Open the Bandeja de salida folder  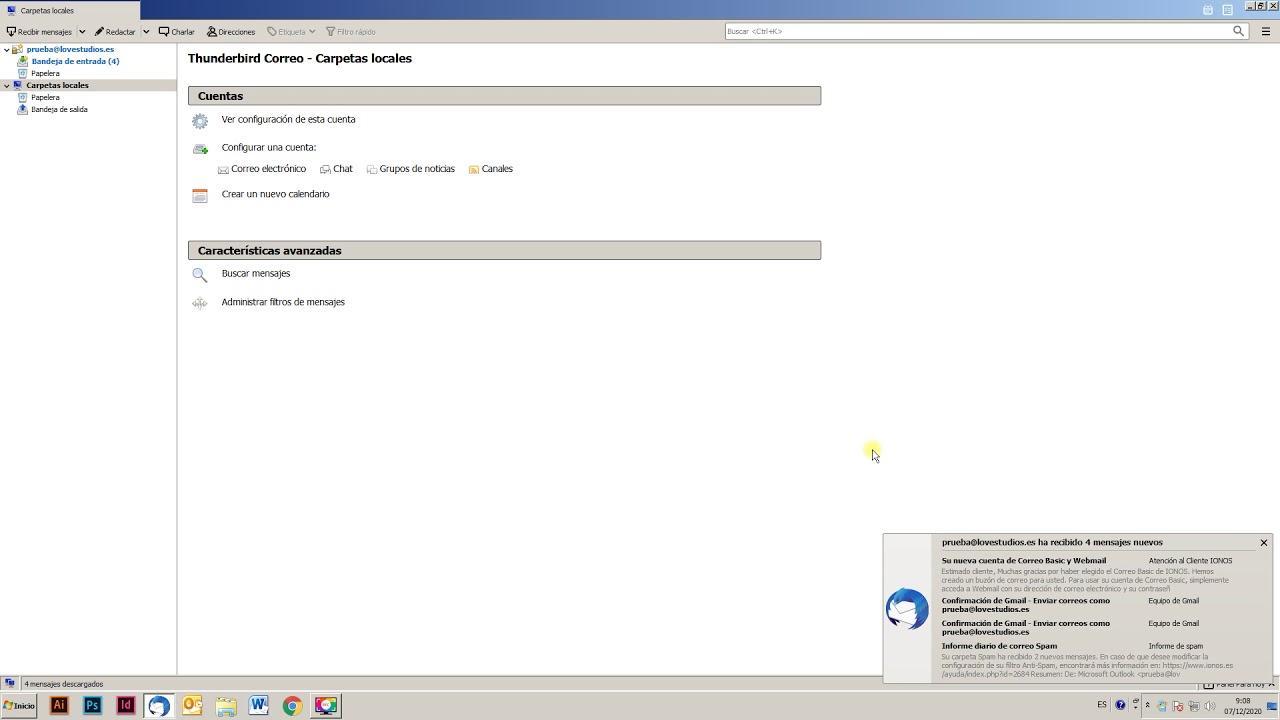click(59, 109)
